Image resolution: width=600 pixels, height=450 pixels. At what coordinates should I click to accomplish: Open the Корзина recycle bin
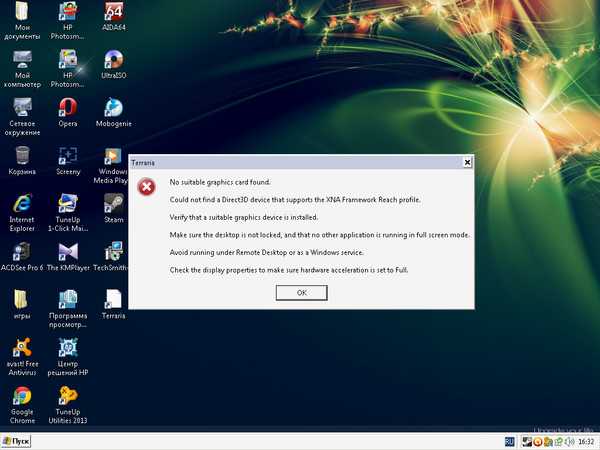click(x=22, y=161)
